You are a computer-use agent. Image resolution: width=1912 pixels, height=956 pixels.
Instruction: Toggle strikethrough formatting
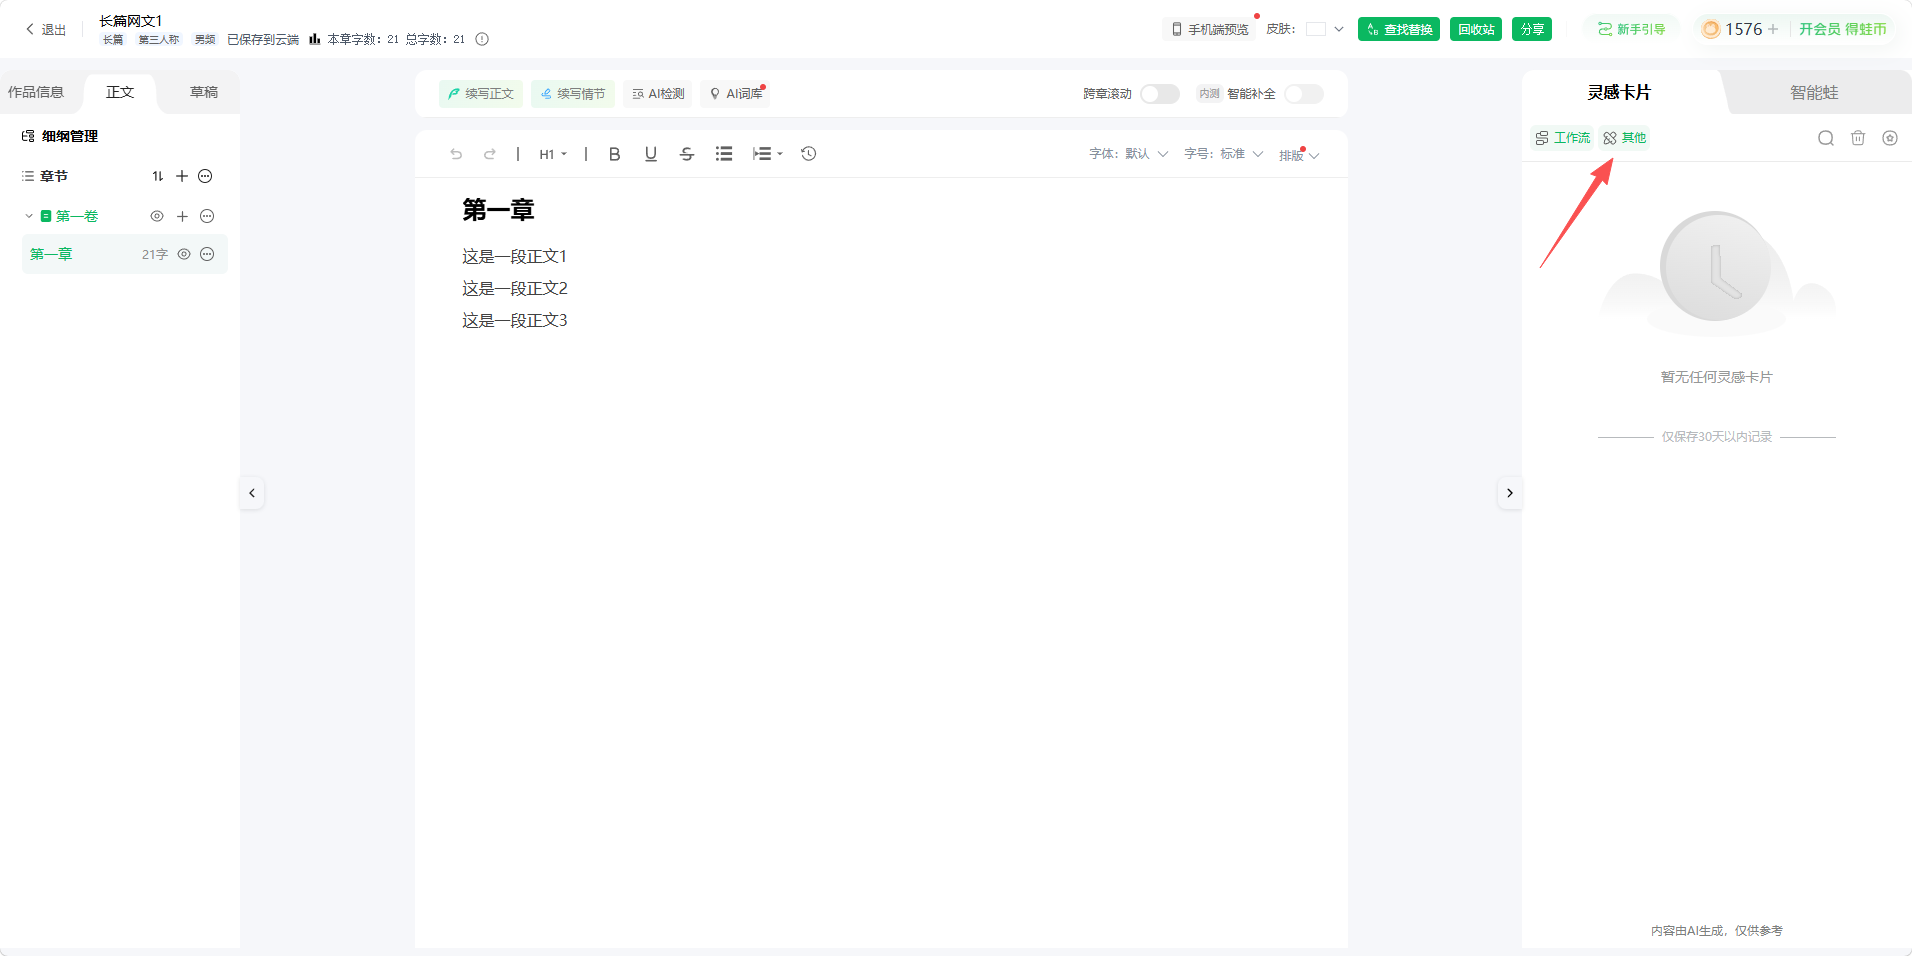[687, 154]
